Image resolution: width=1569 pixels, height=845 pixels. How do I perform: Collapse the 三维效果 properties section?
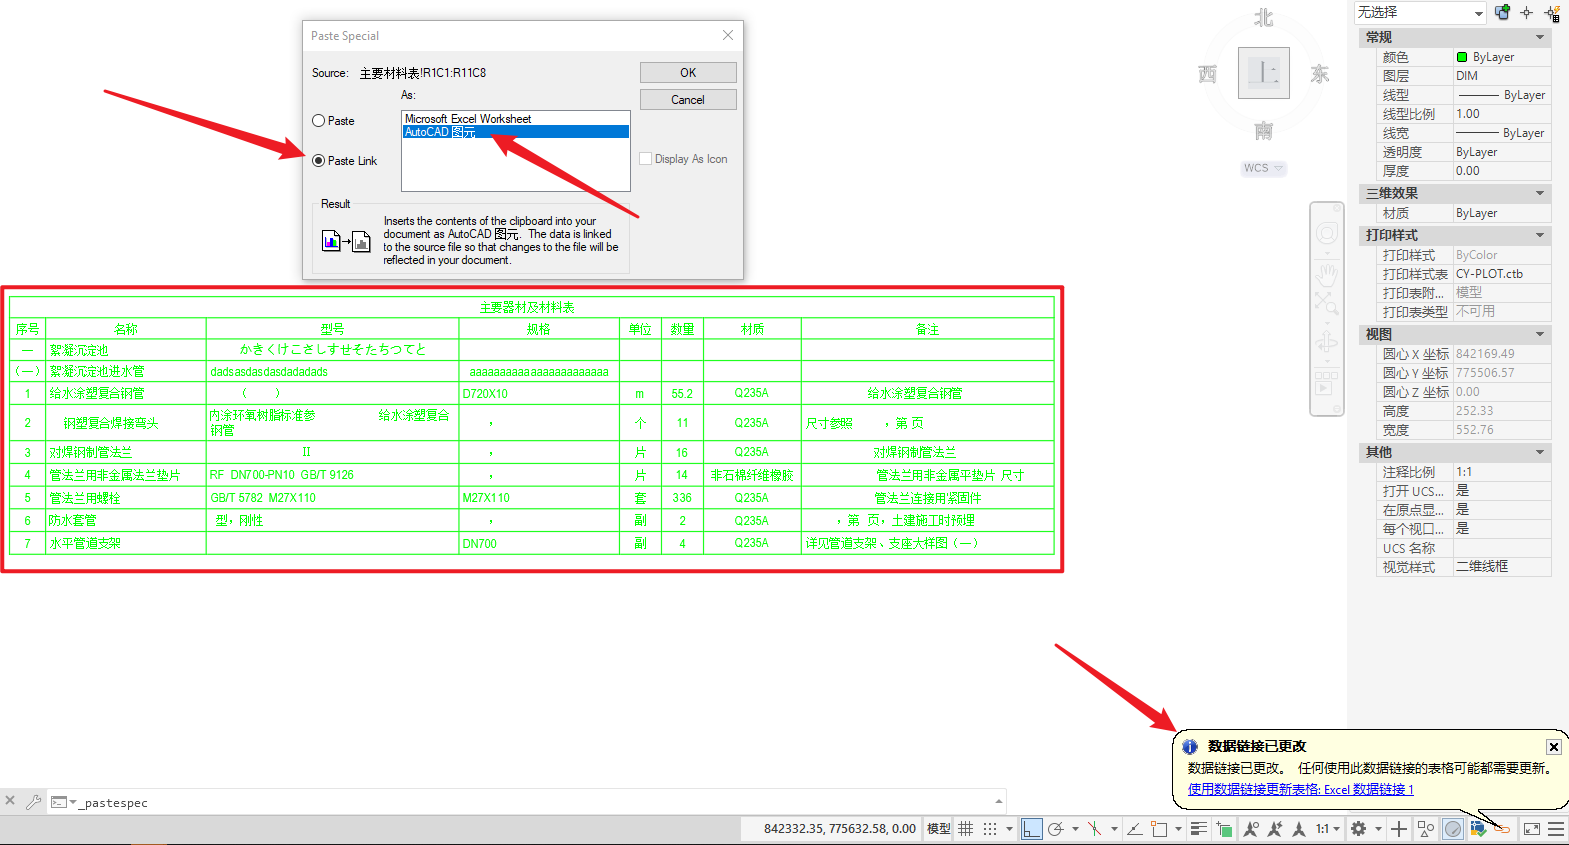(x=1540, y=193)
